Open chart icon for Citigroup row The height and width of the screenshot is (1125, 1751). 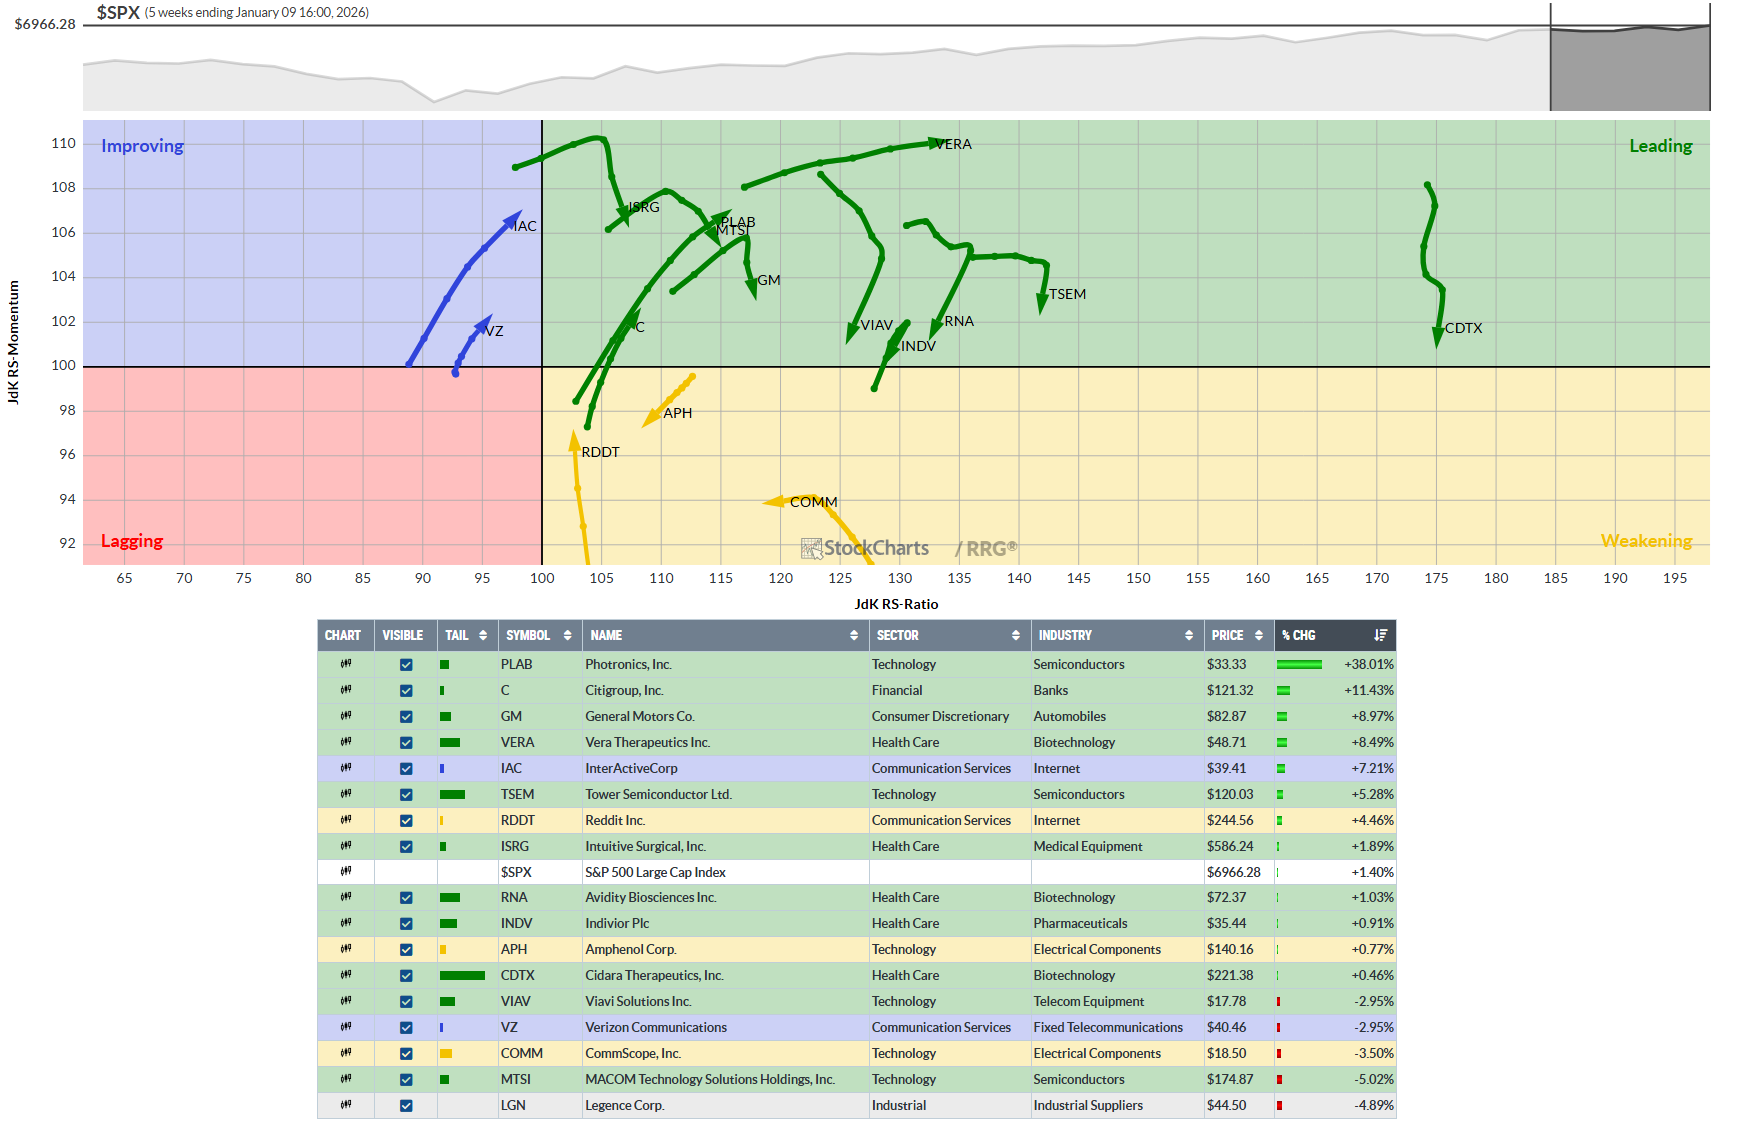coord(346,690)
